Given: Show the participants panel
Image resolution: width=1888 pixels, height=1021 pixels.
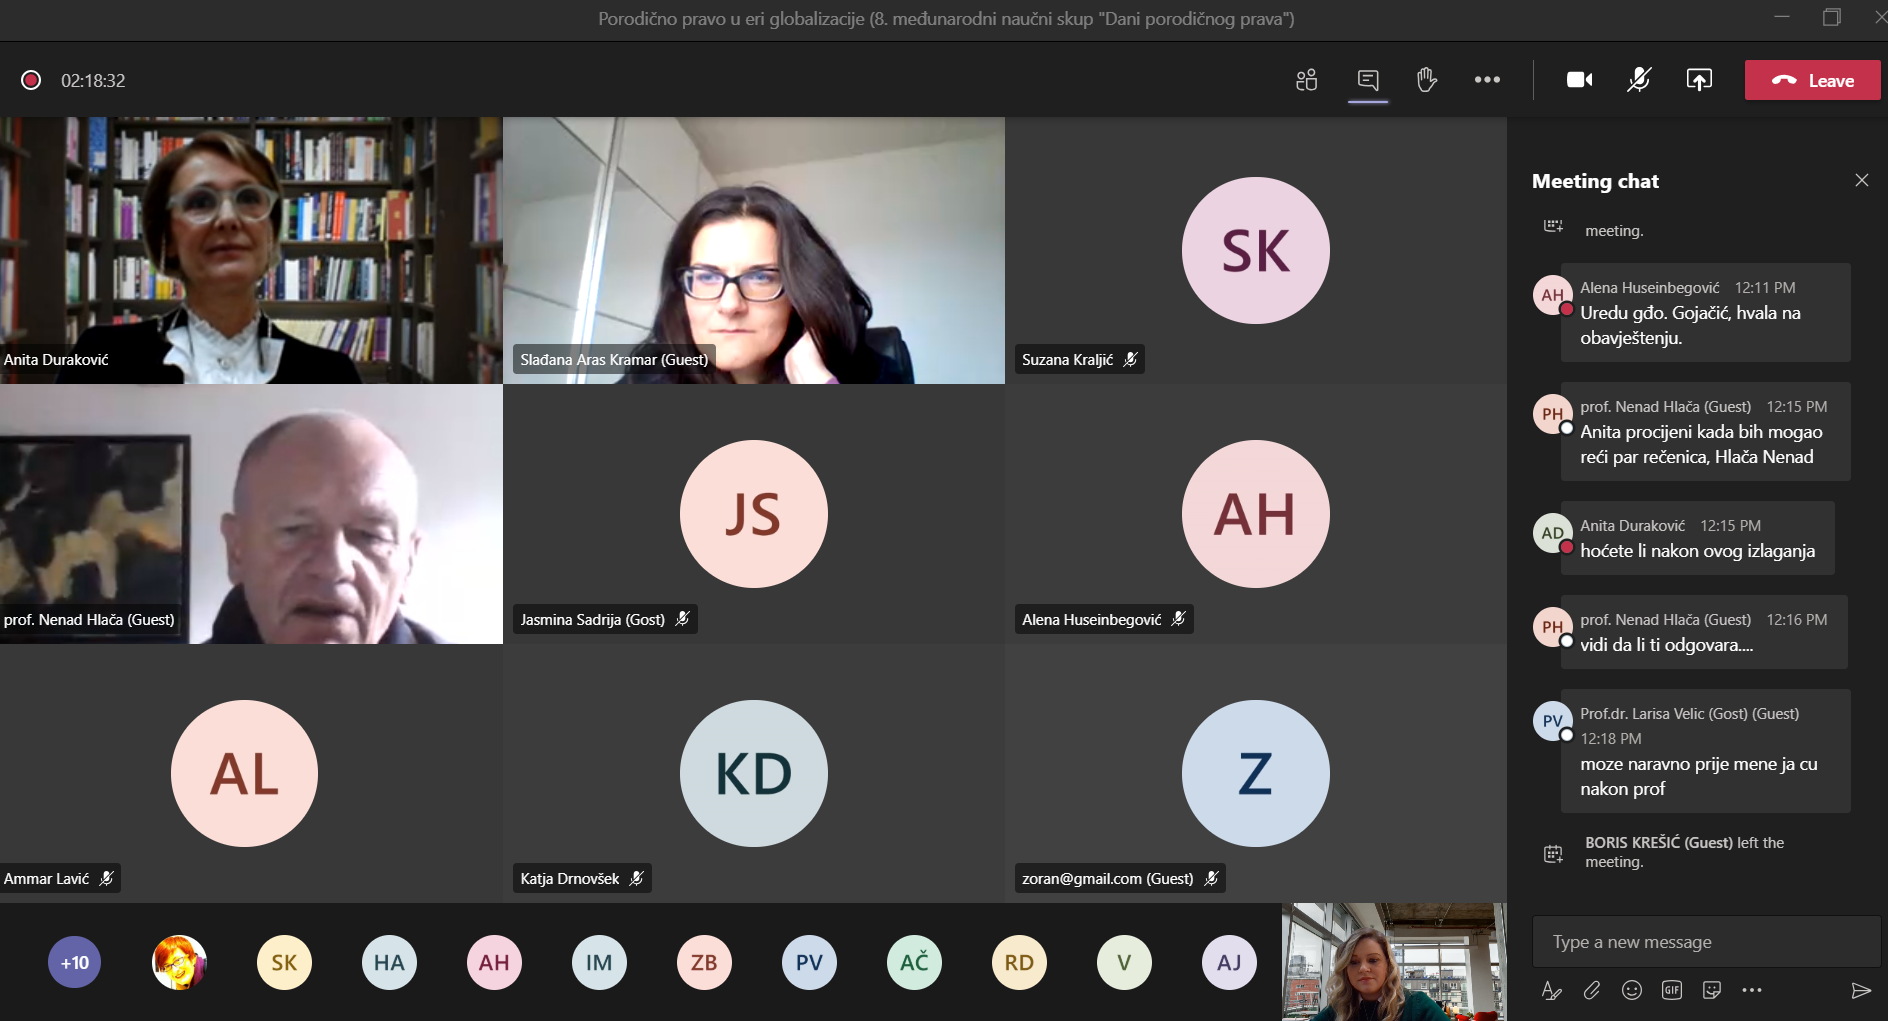Looking at the screenshot, I should [1306, 80].
